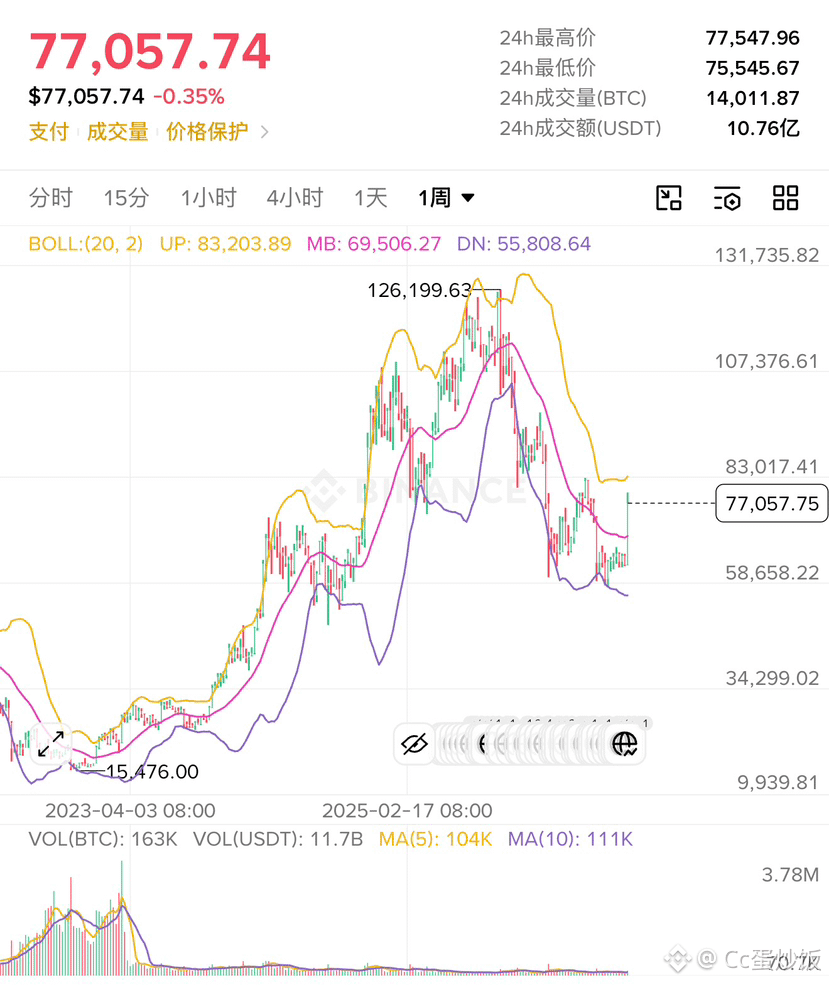Screen dimensions: 829x985
Task: Select the 1小时 timeframe
Action: [x=209, y=198]
